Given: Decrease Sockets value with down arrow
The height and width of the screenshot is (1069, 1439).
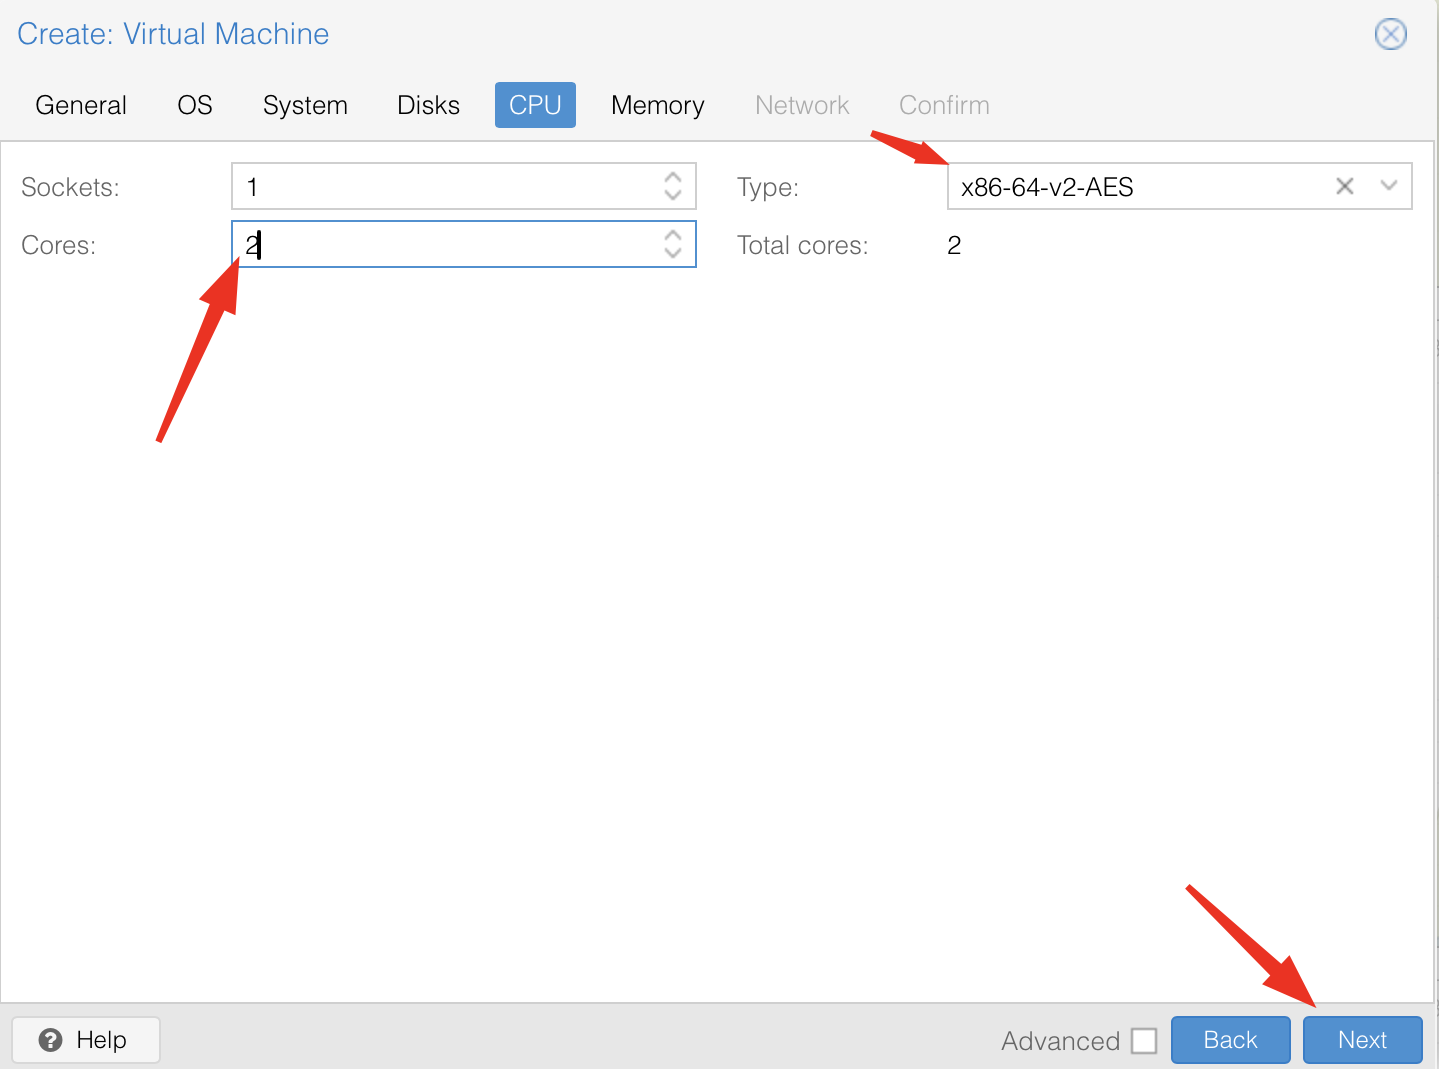Looking at the screenshot, I should 673,195.
